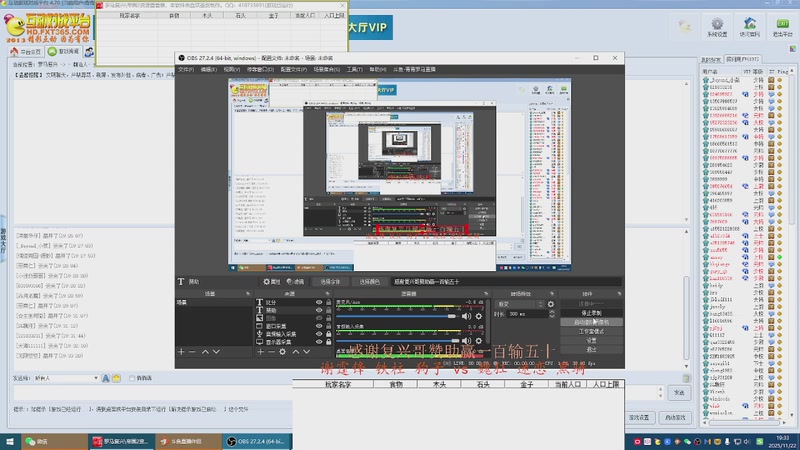Select the scene entry in scenes list
800x450 pixels.
214,303
